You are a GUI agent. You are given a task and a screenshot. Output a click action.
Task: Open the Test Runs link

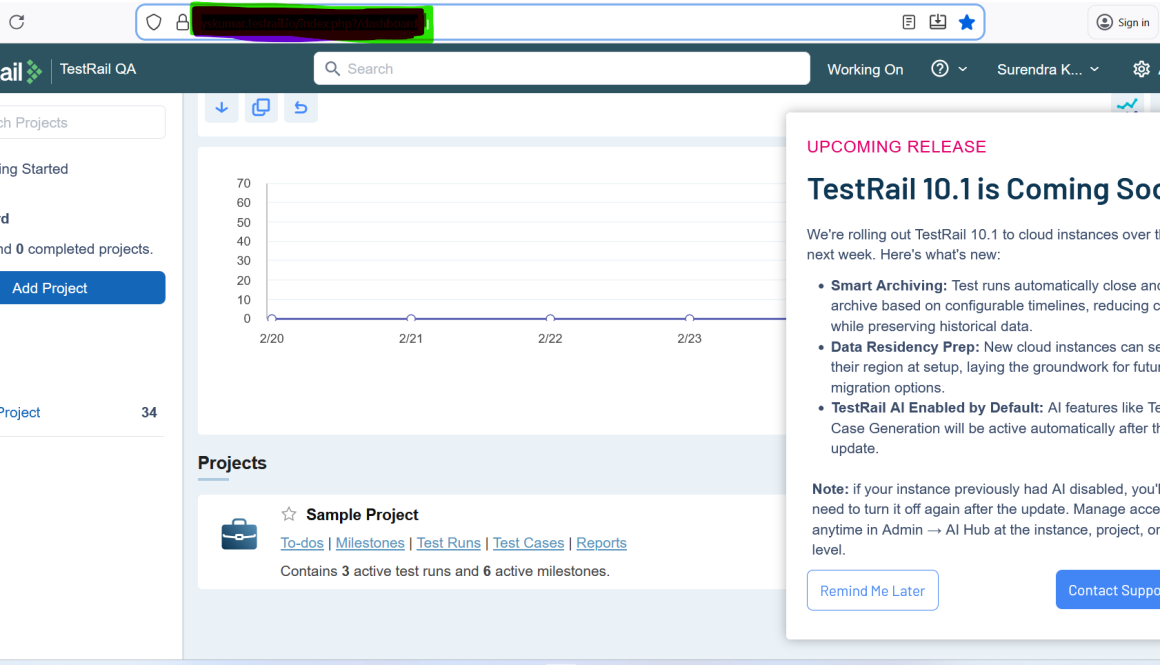point(448,542)
